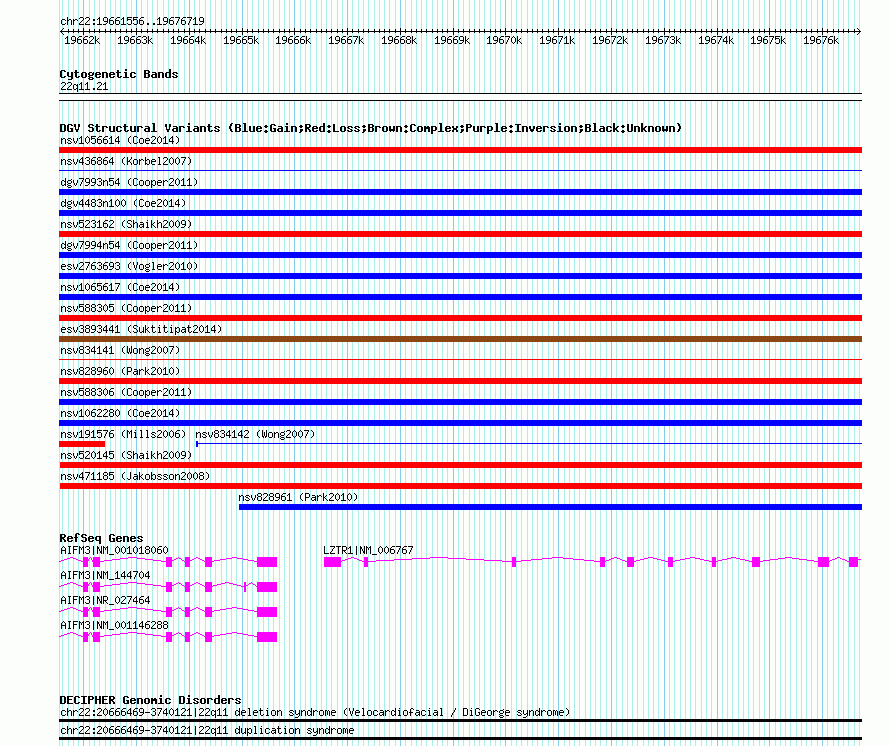This screenshot has width=890, height=746.
Task: Click the AIFM3|NM_001018060 transcript label
Action: click(x=114, y=550)
